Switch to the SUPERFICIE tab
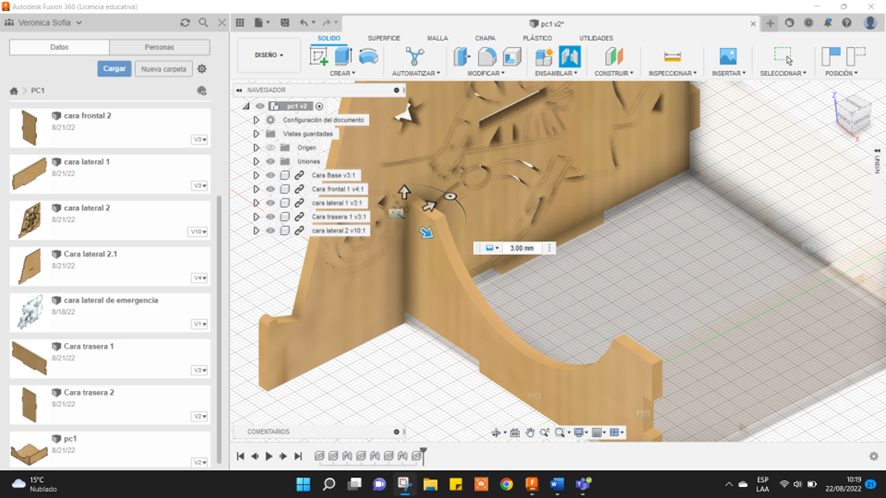 coord(384,38)
